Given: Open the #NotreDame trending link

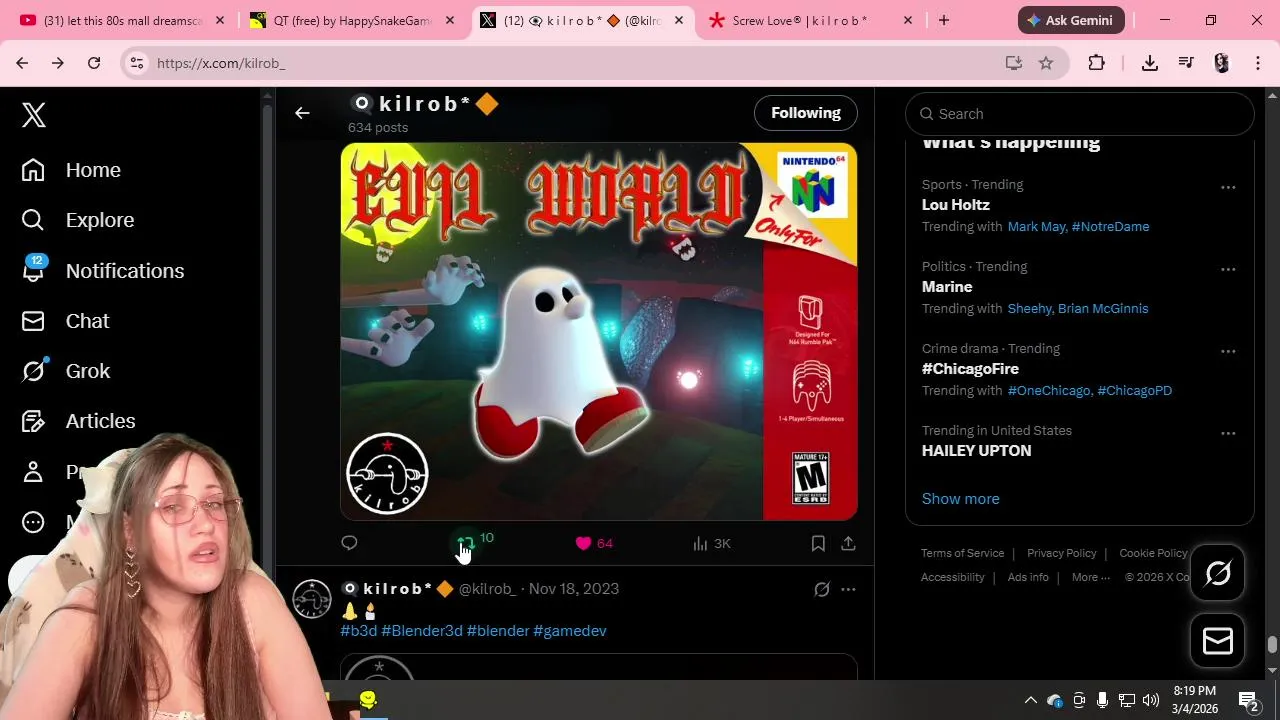Looking at the screenshot, I should coord(1110,227).
